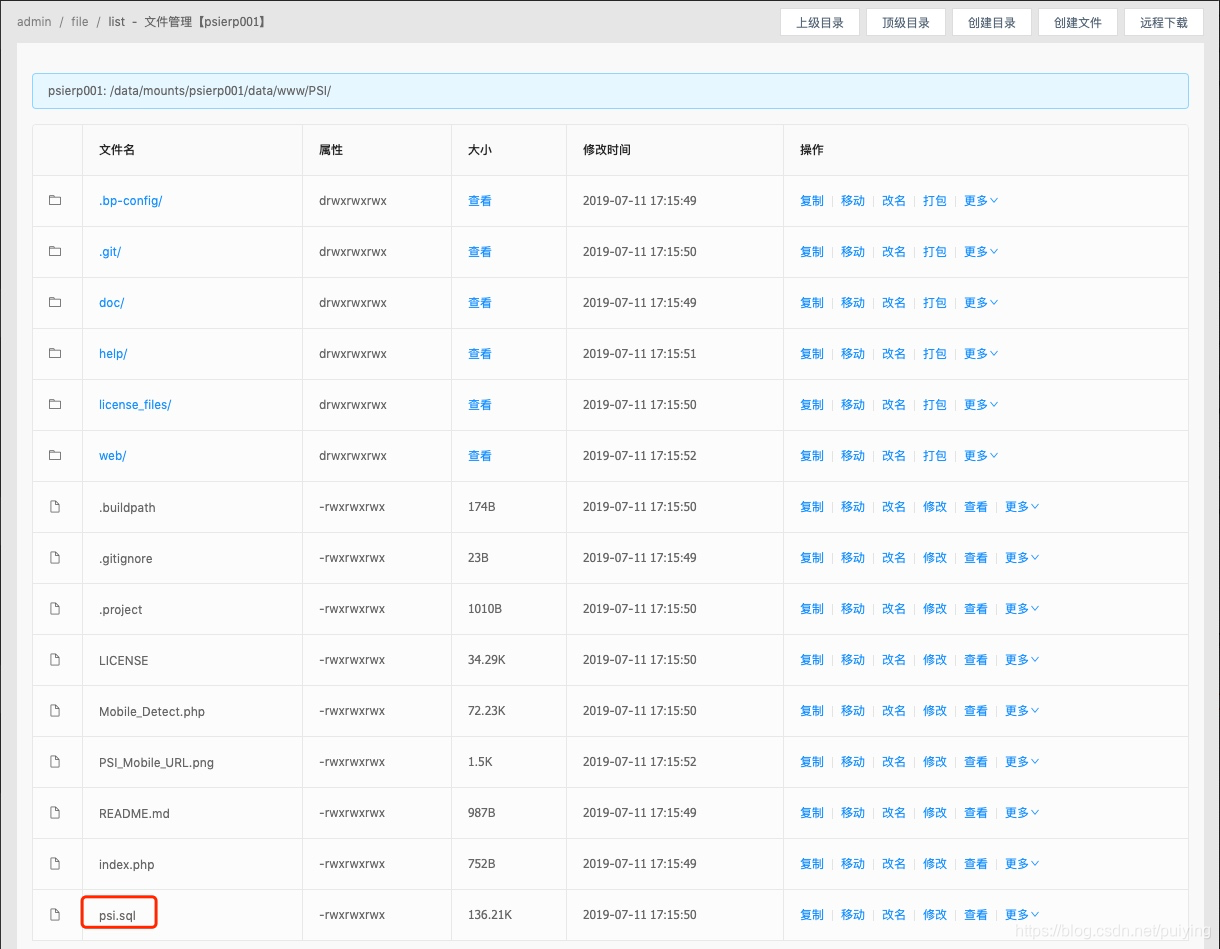Open the help/ folder link
The image size is (1220, 949).
click(113, 353)
